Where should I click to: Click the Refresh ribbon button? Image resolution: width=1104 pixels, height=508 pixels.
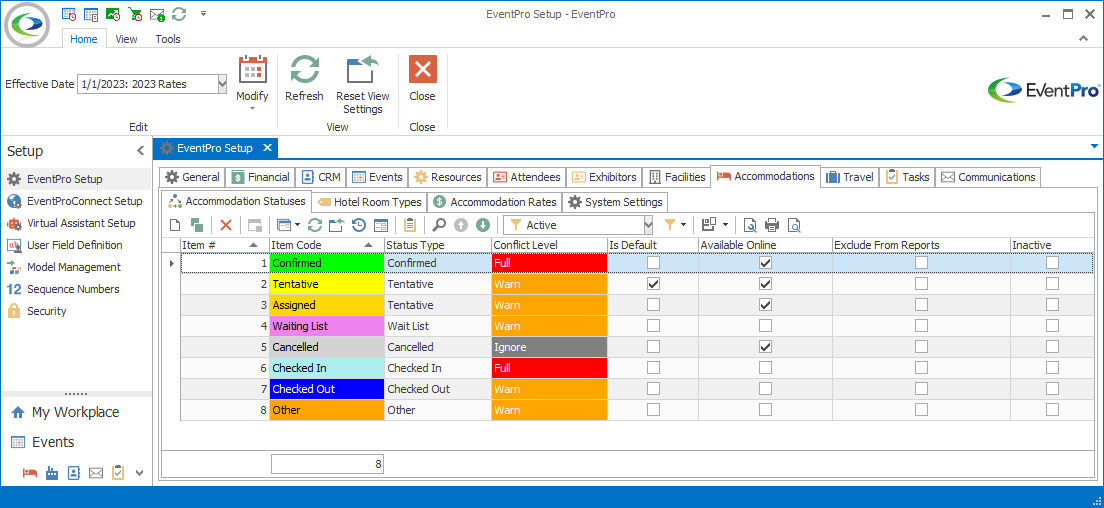(304, 79)
